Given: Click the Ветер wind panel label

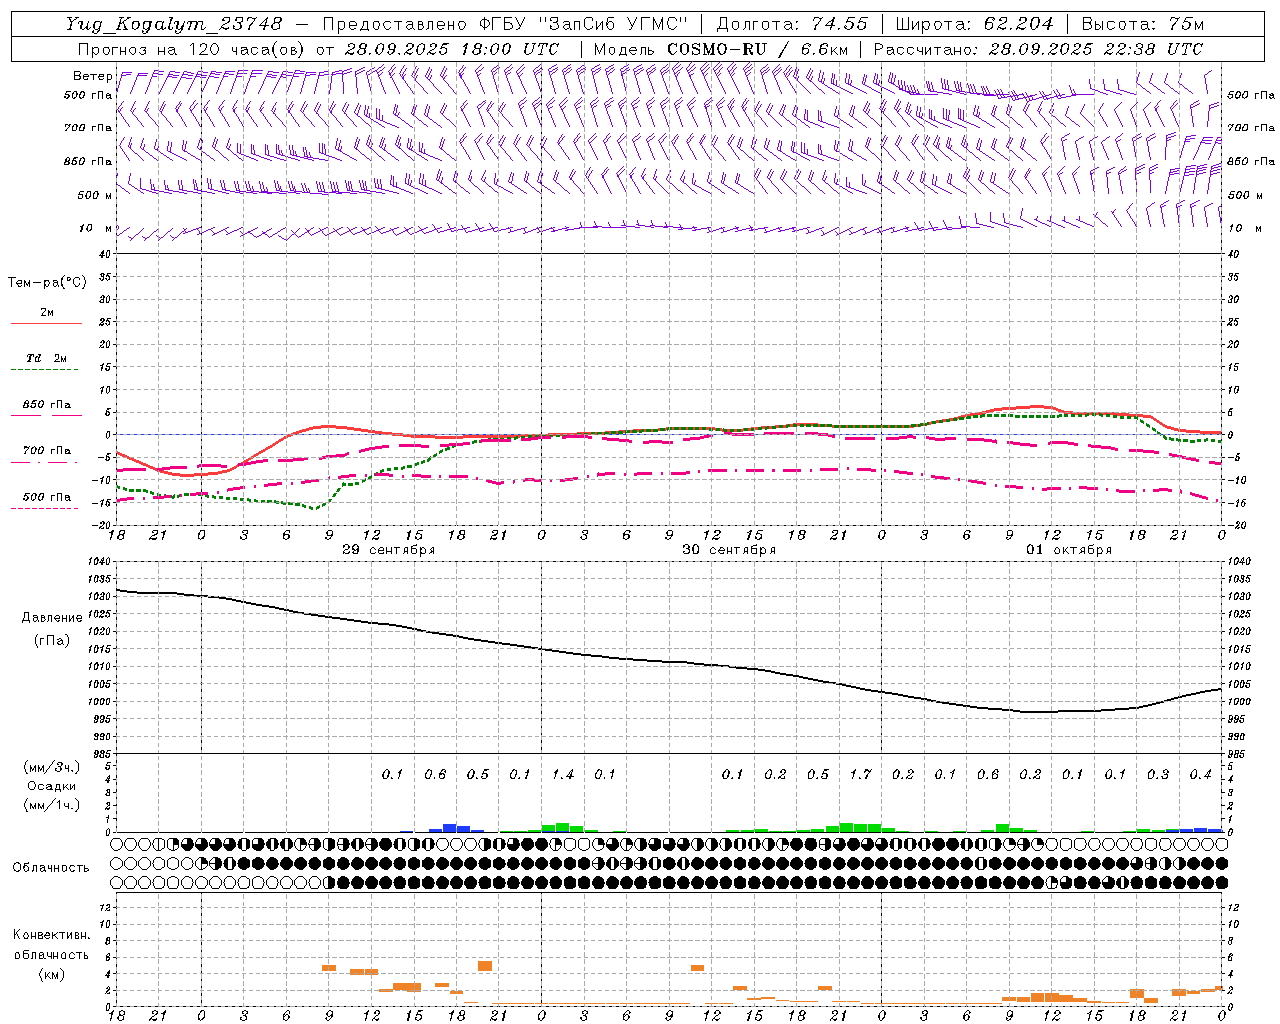Looking at the screenshot, I should [92, 76].
